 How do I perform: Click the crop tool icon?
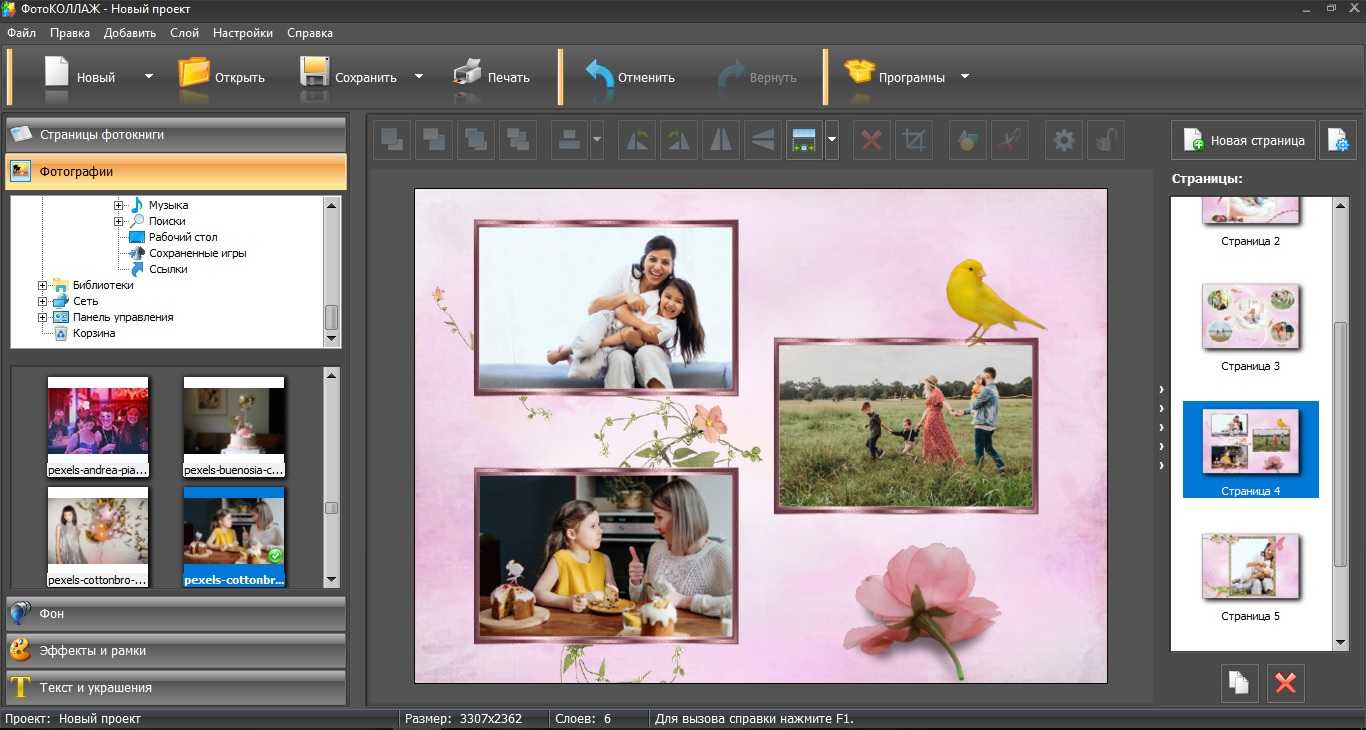(914, 141)
